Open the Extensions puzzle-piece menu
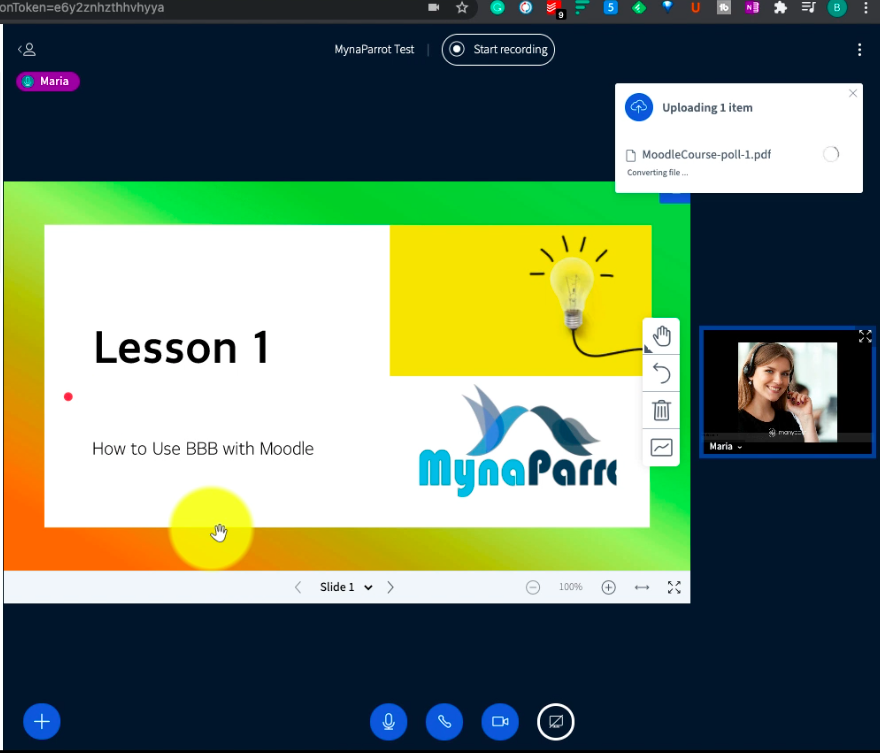The width and height of the screenshot is (880, 753). click(x=780, y=8)
